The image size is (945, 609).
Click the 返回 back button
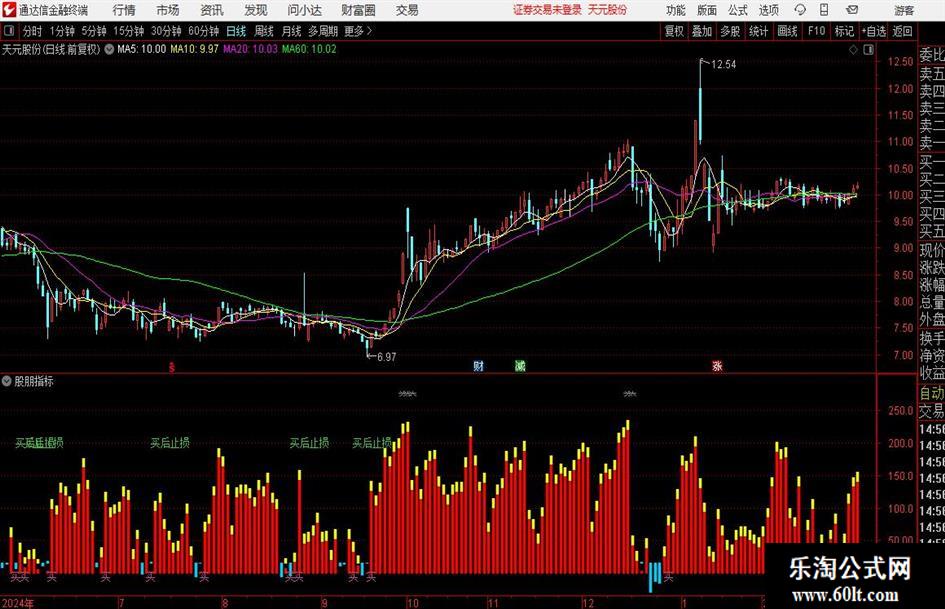[902, 31]
